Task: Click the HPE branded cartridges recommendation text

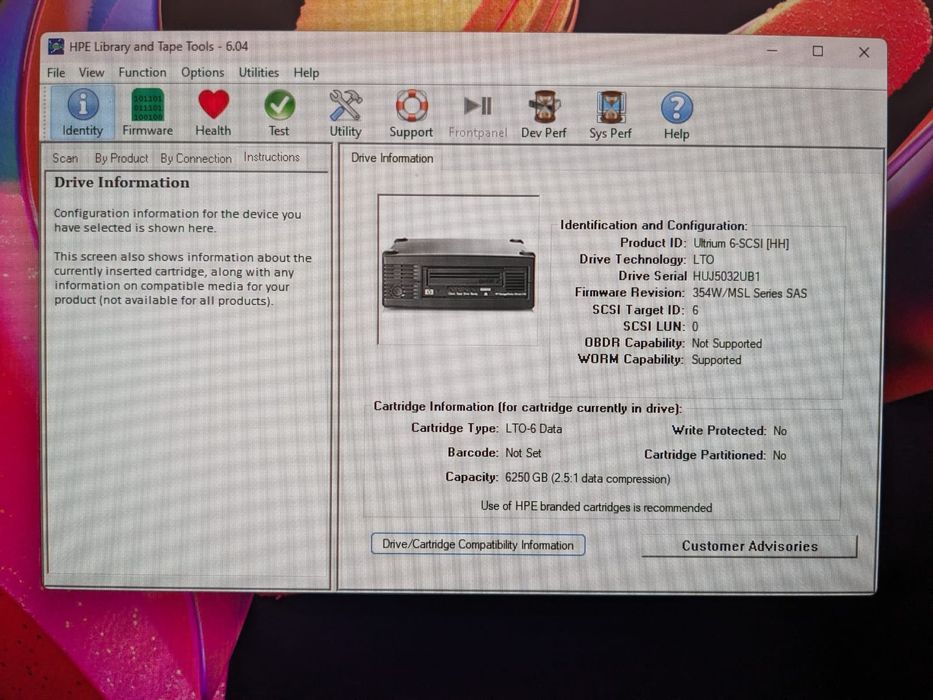Action: click(x=596, y=507)
